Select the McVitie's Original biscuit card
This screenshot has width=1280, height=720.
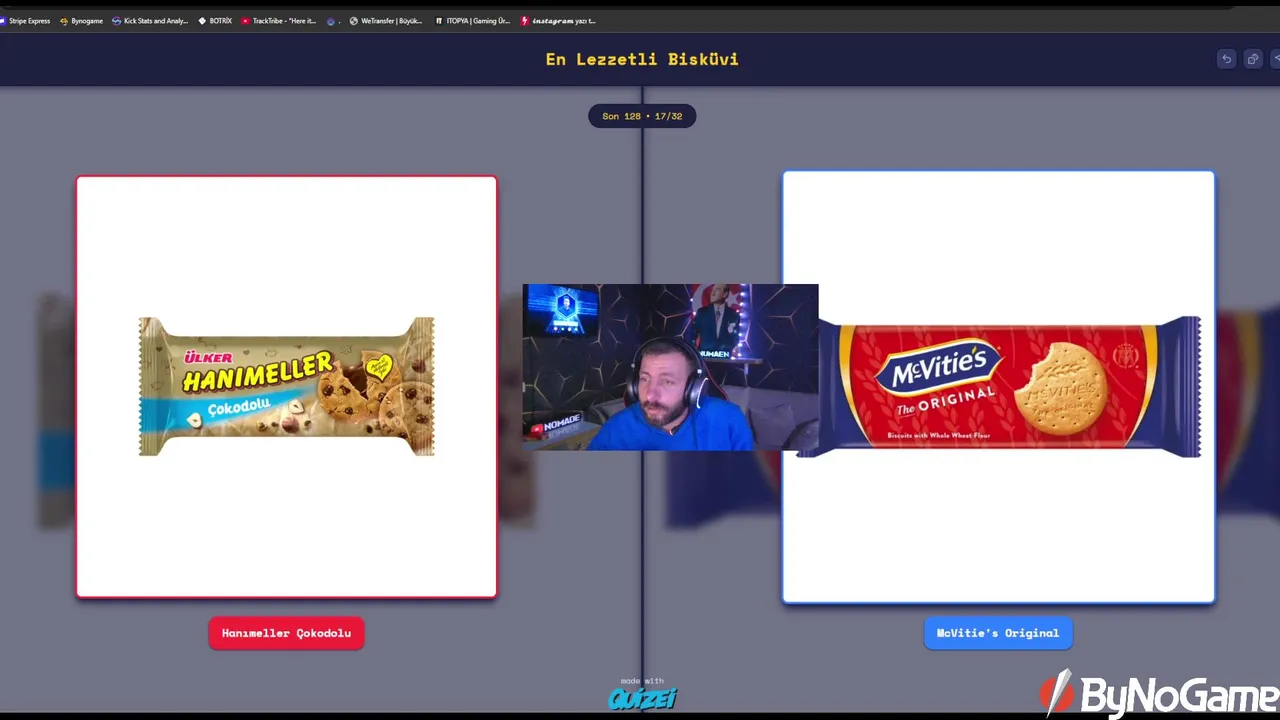[998, 387]
